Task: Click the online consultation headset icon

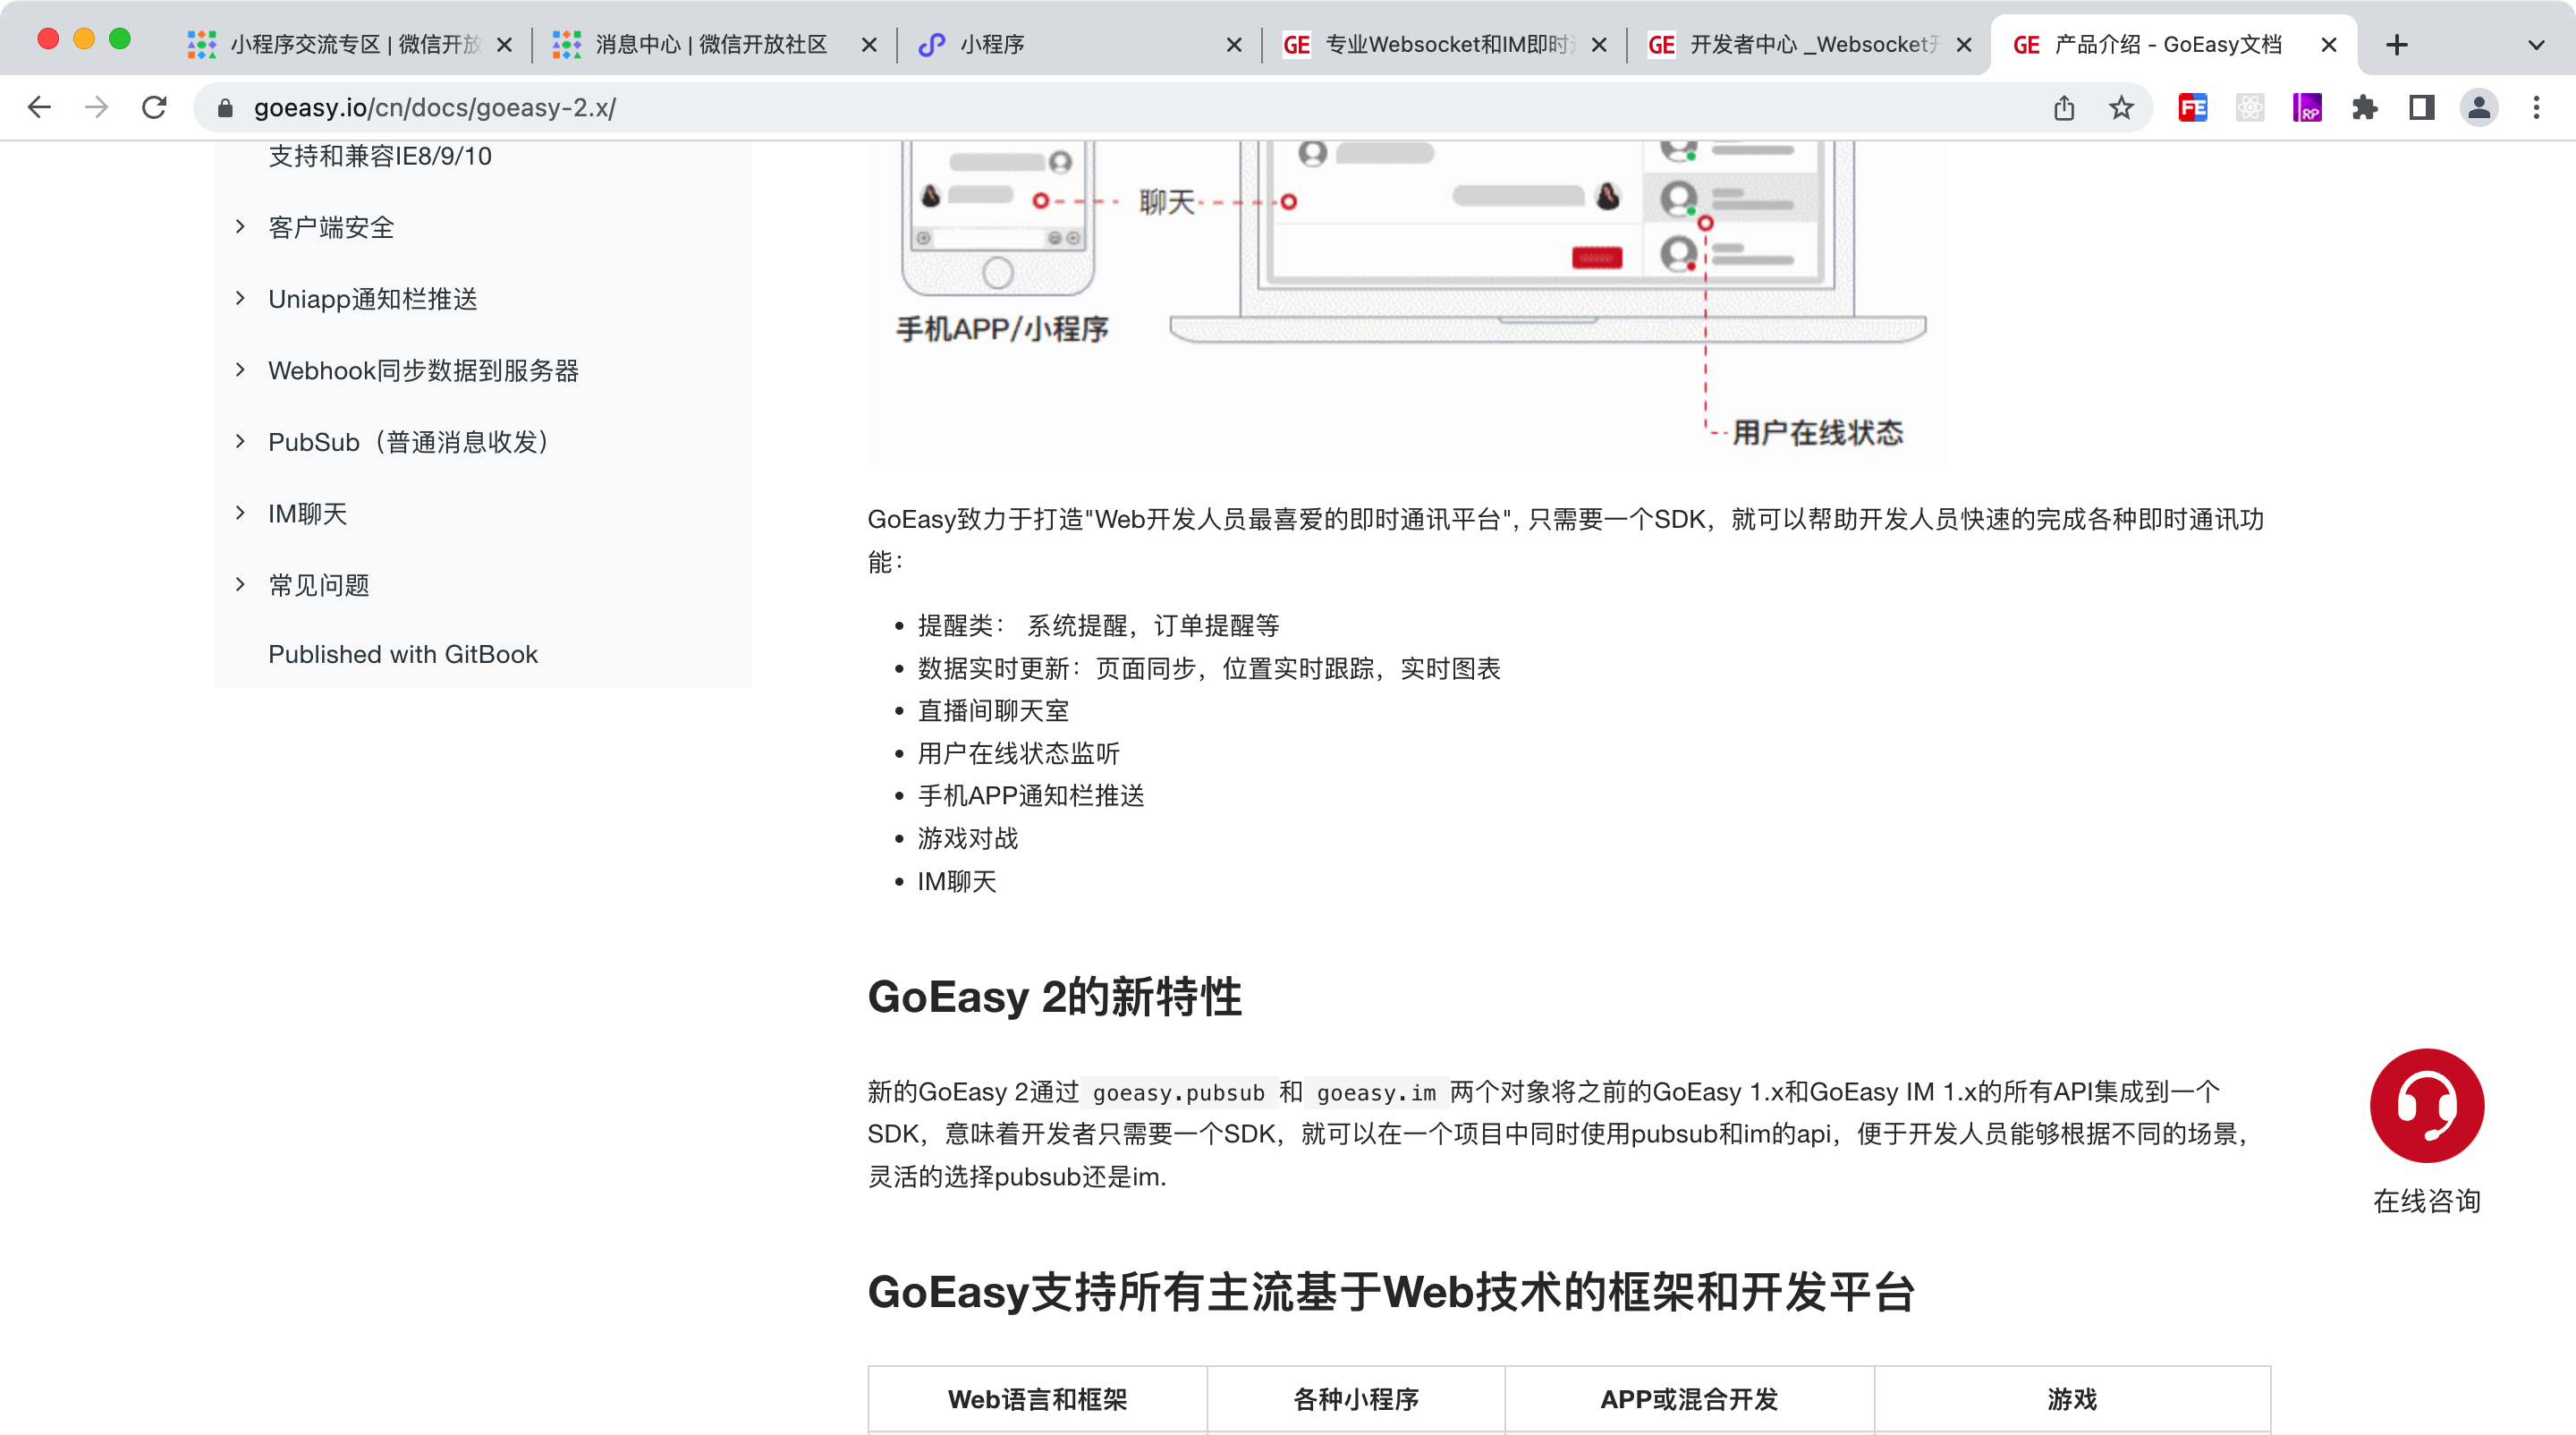Action: coord(2426,1105)
